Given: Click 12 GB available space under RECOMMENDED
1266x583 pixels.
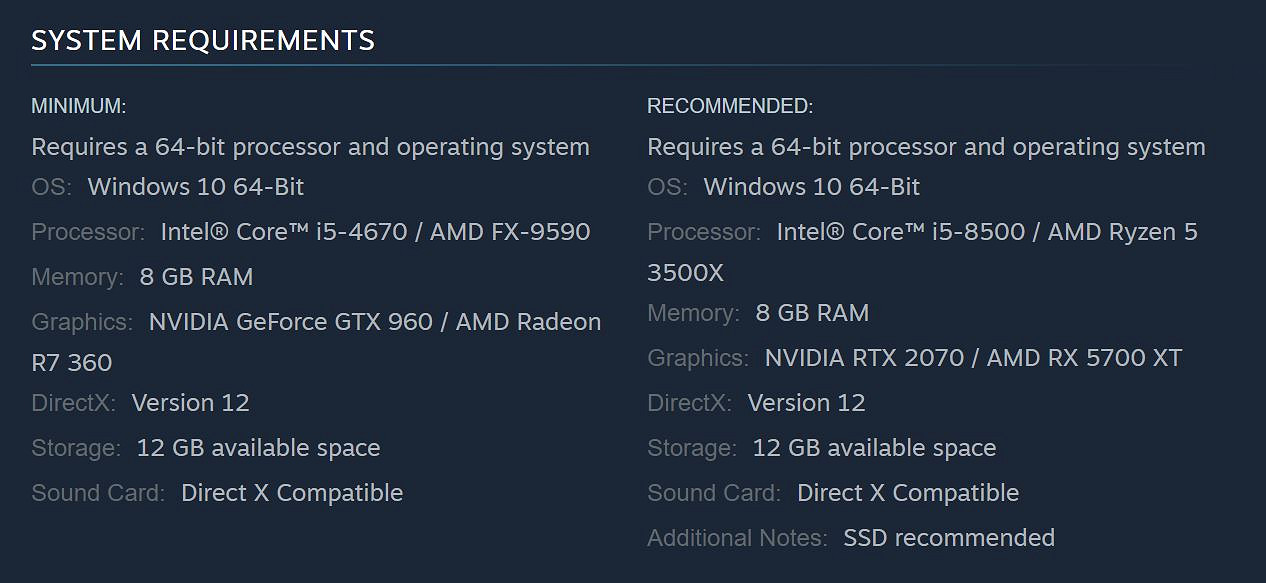Looking at the screenshot, I should [874, 448].
